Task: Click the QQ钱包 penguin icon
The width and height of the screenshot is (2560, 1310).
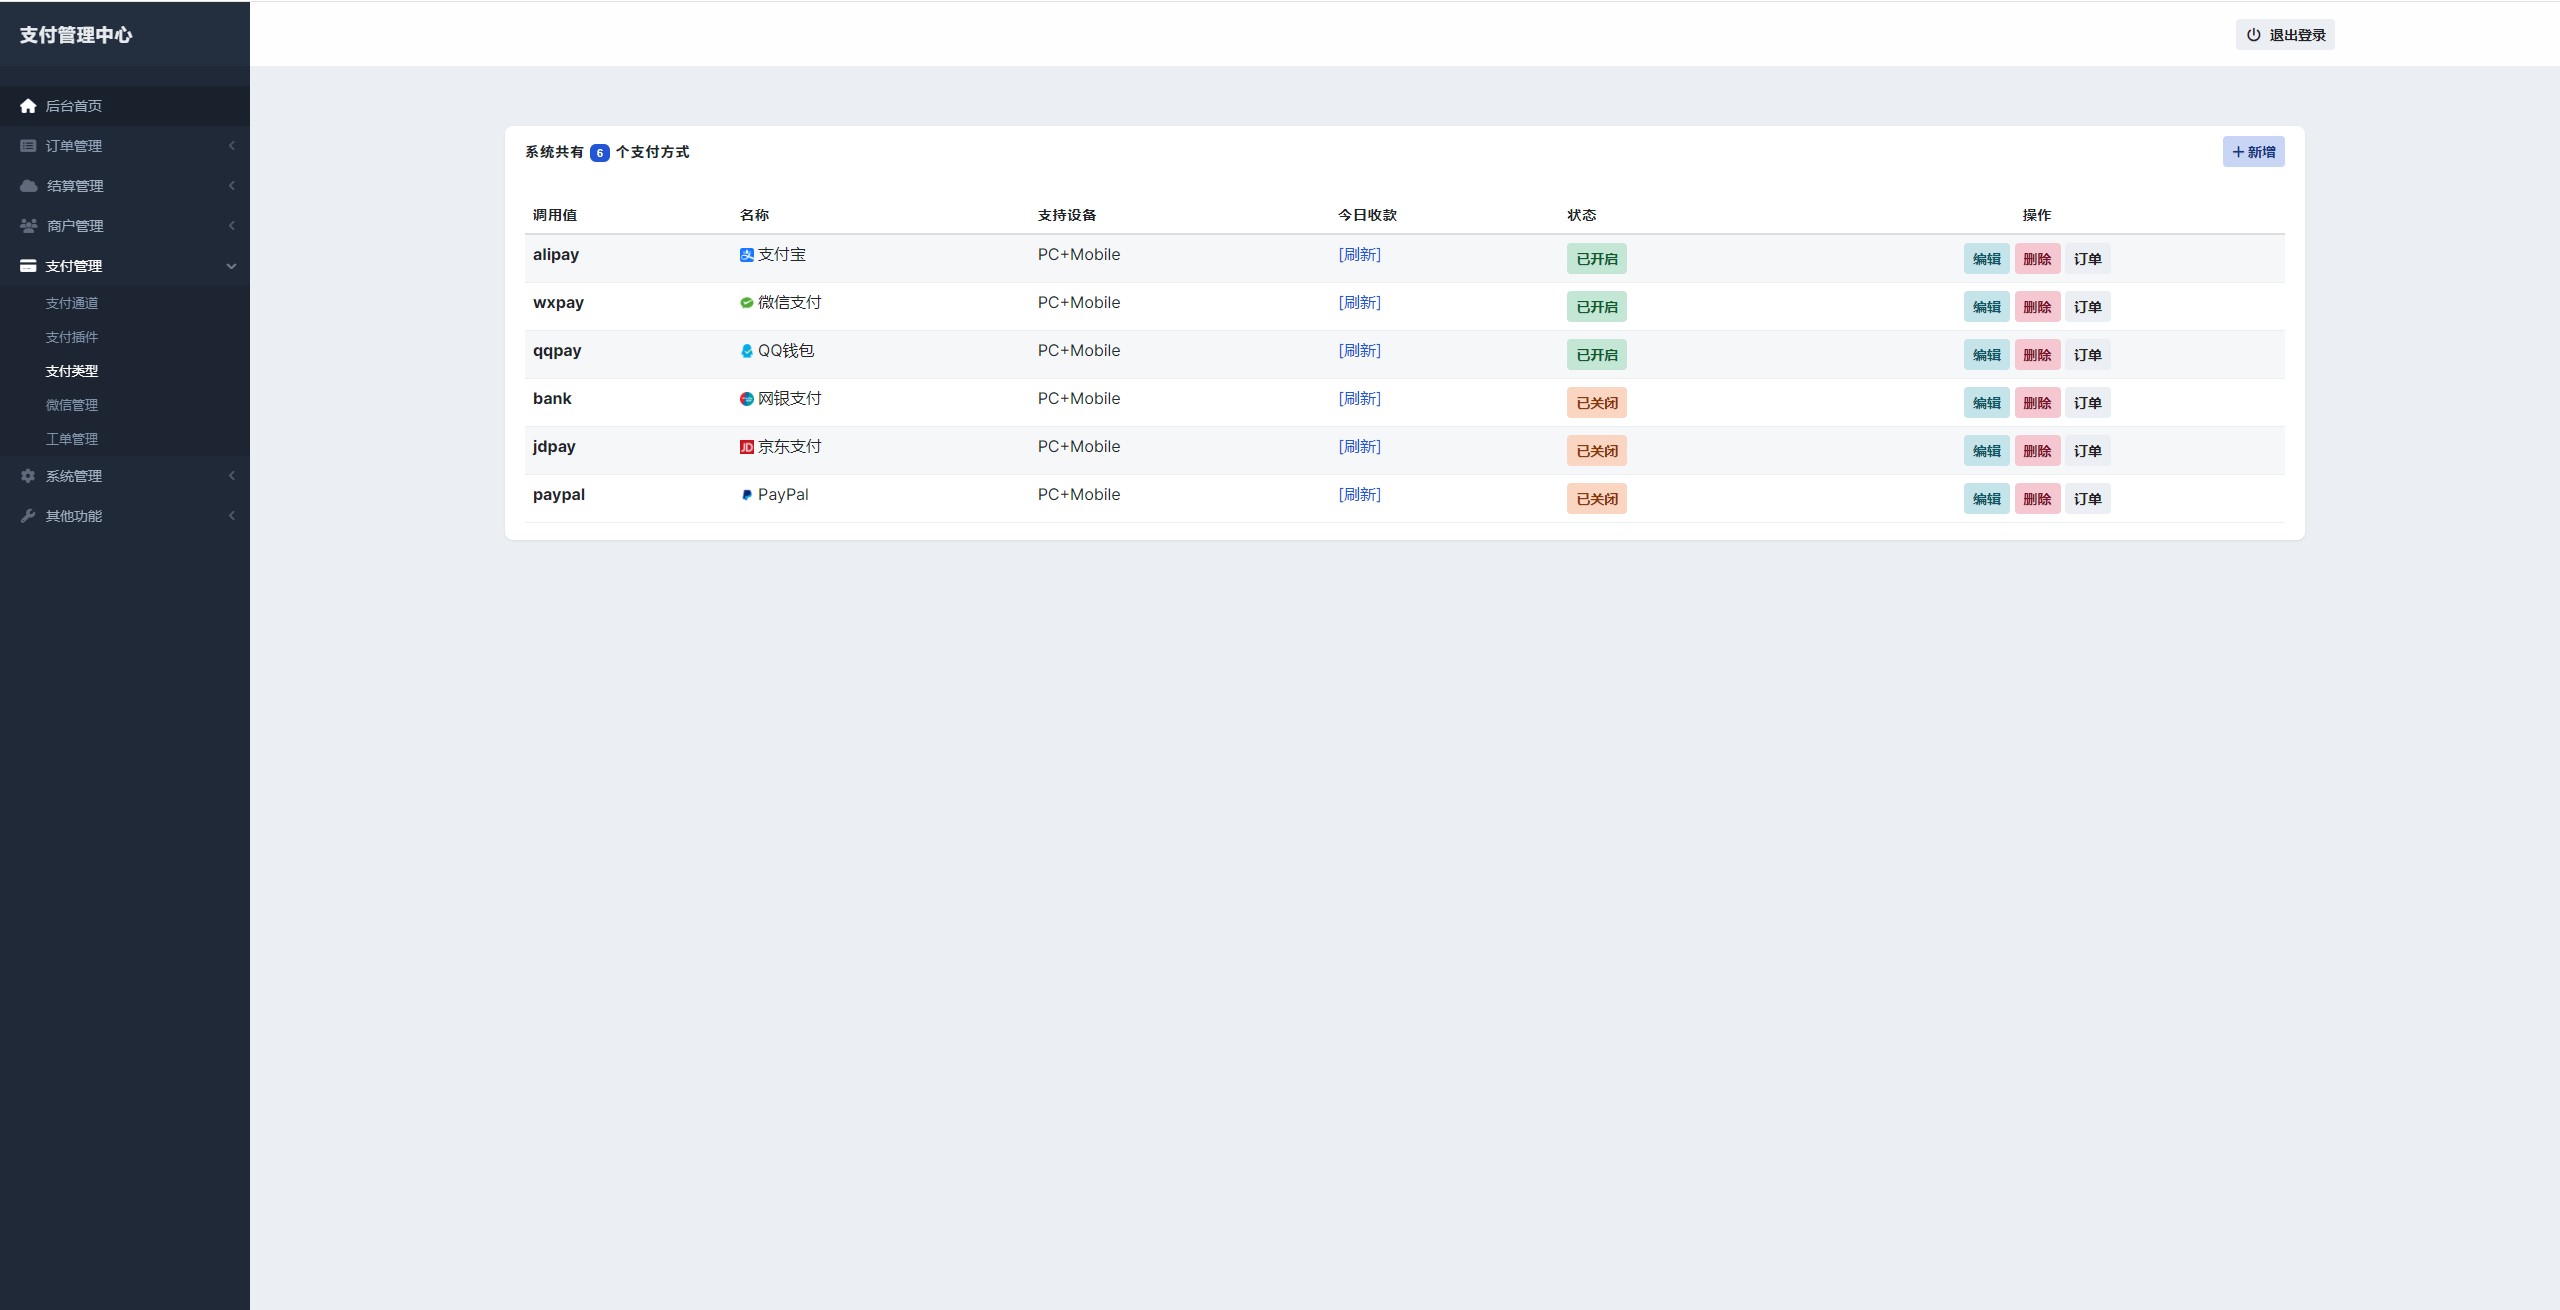Action: pyautogui.click(x=746, y=351)
